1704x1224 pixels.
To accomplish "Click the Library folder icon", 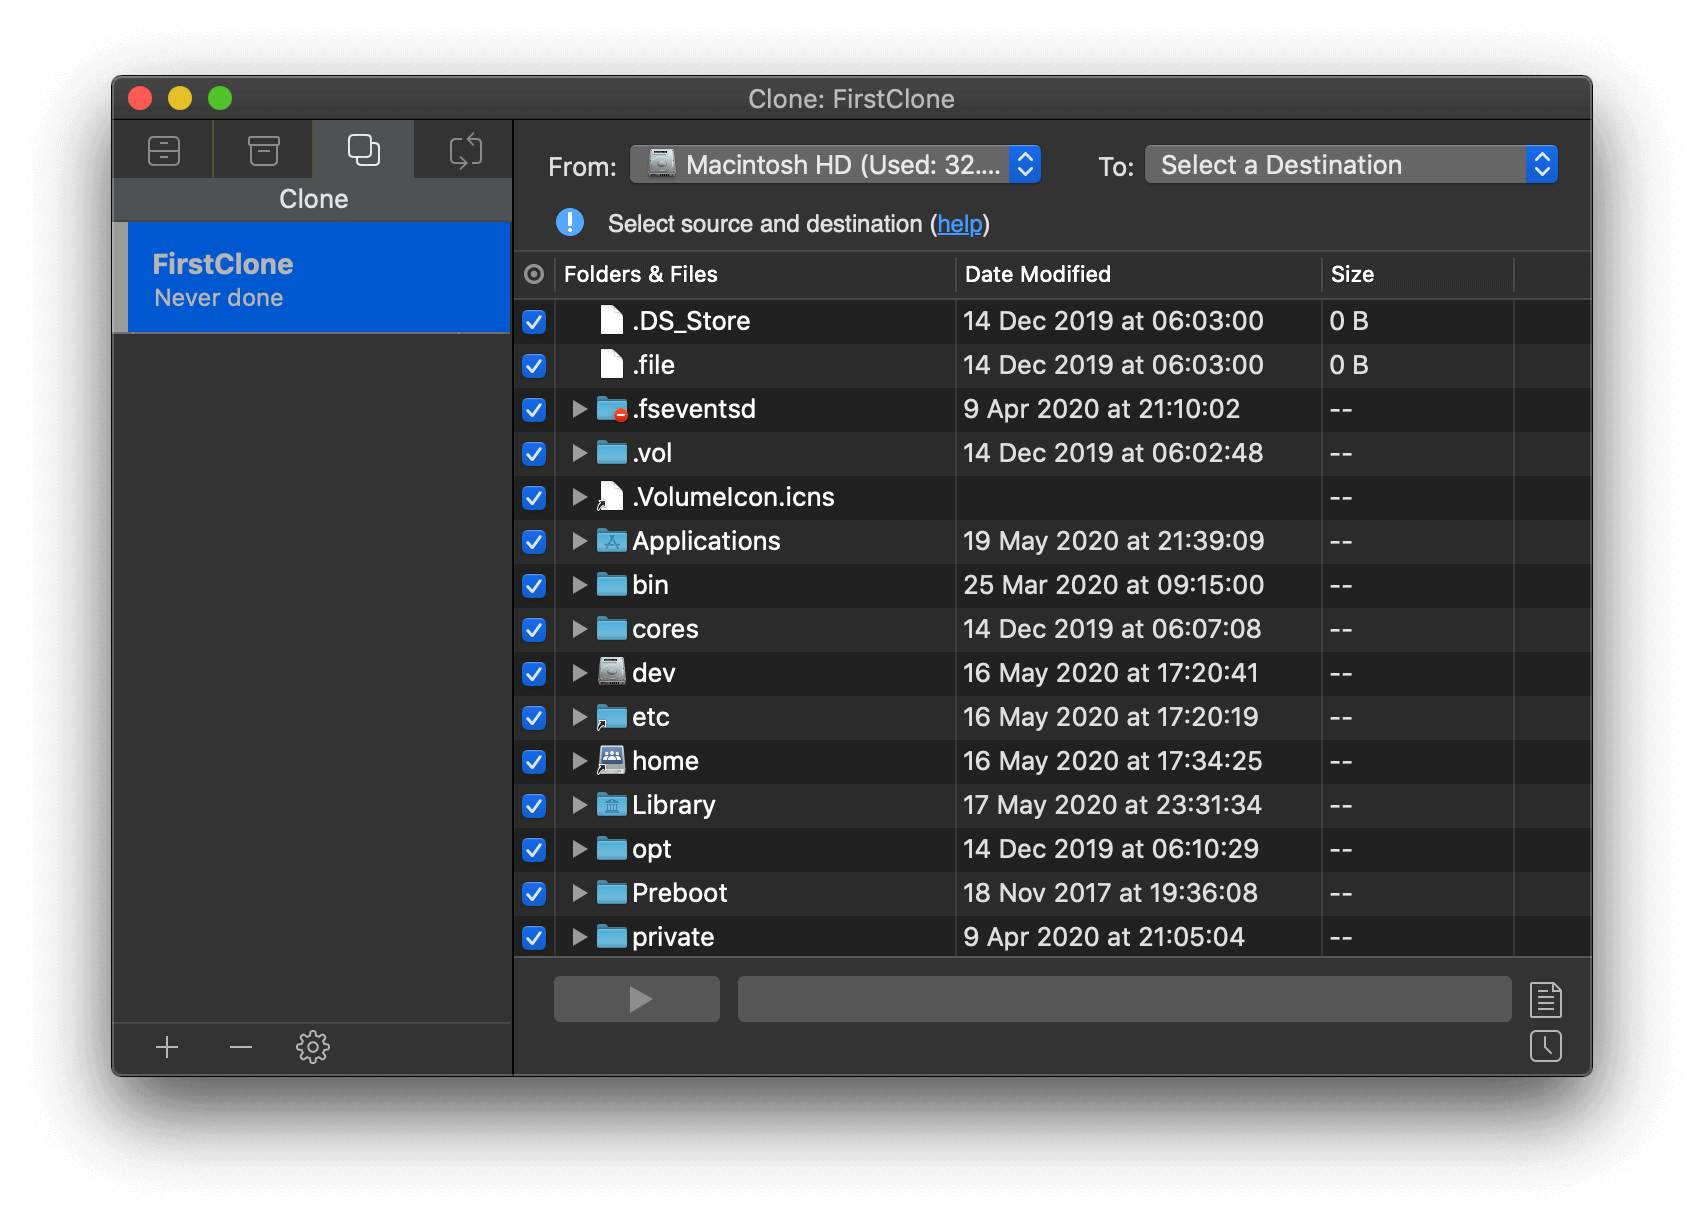I will 612,804.
